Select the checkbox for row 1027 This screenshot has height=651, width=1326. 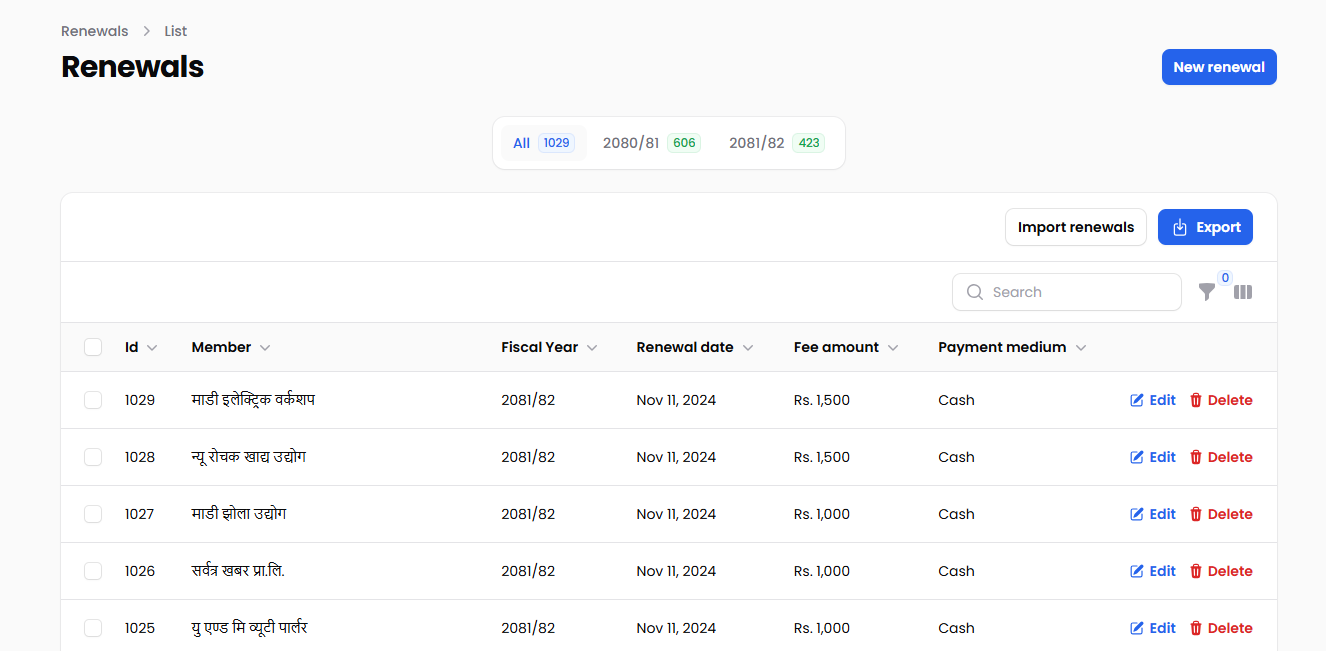pyautogui.click(x=93, y=514)
